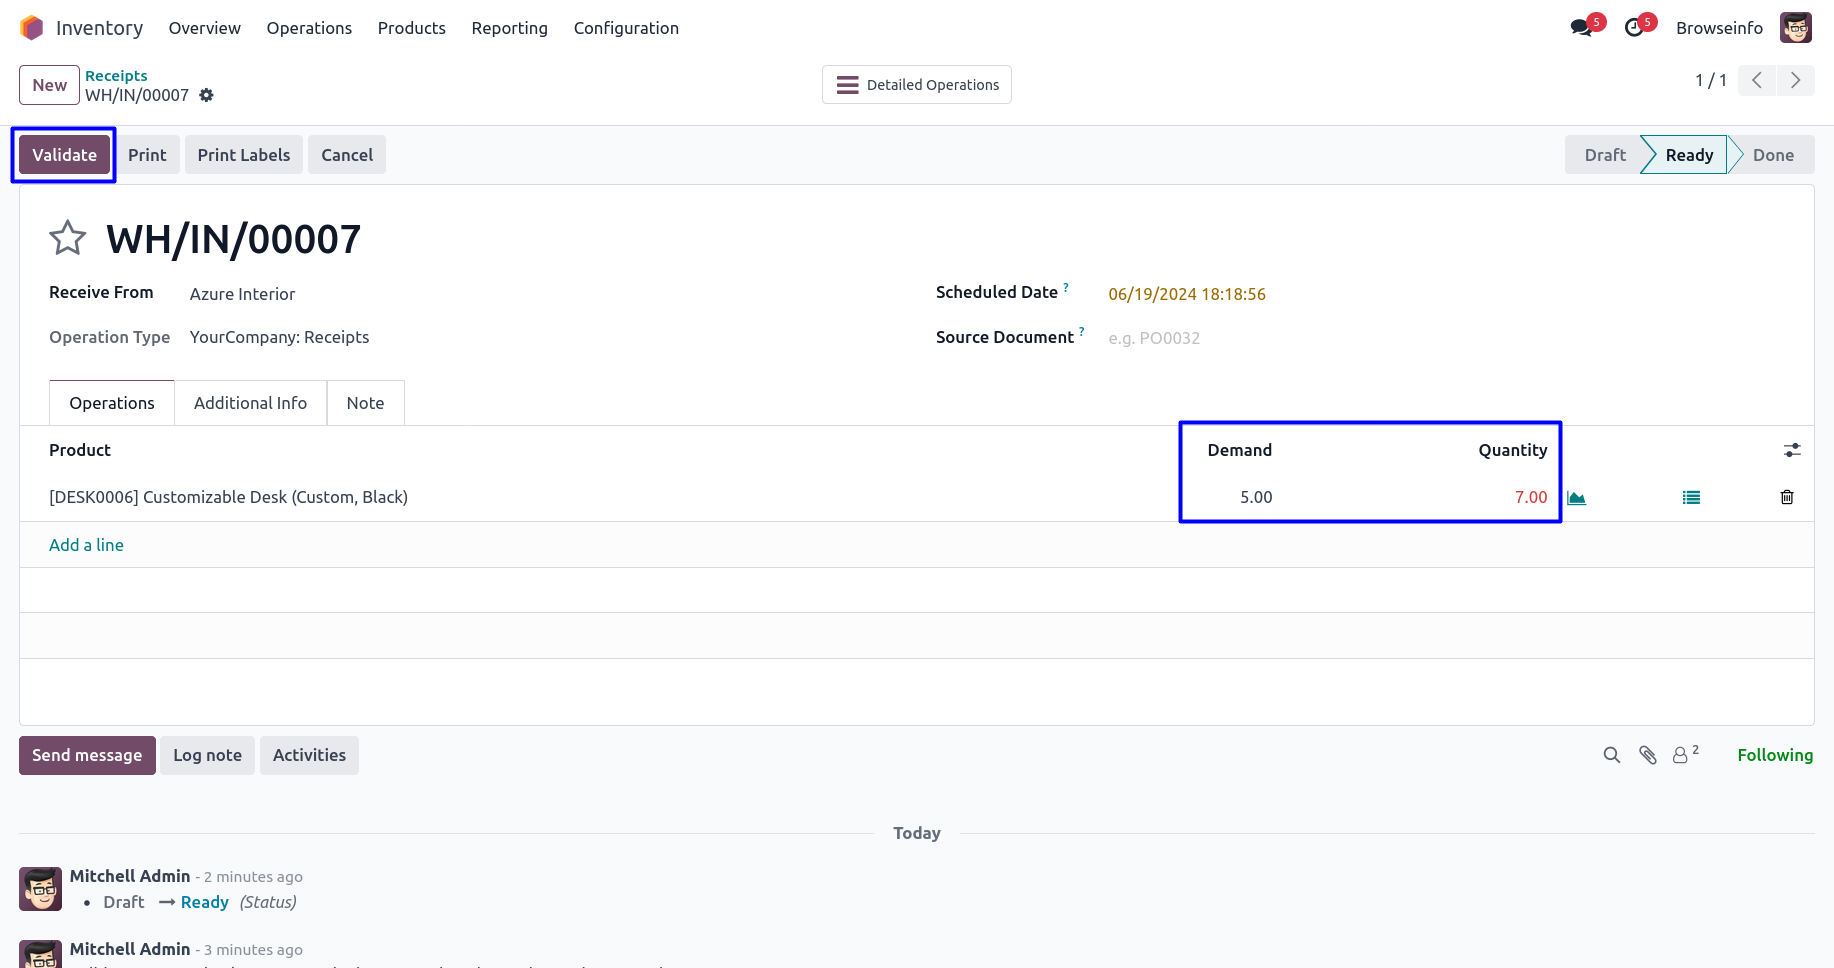Image resolution: width=1834 pixels, height=968 pixels.
Task: Click the Add a line link
Action: coord(86,545)
